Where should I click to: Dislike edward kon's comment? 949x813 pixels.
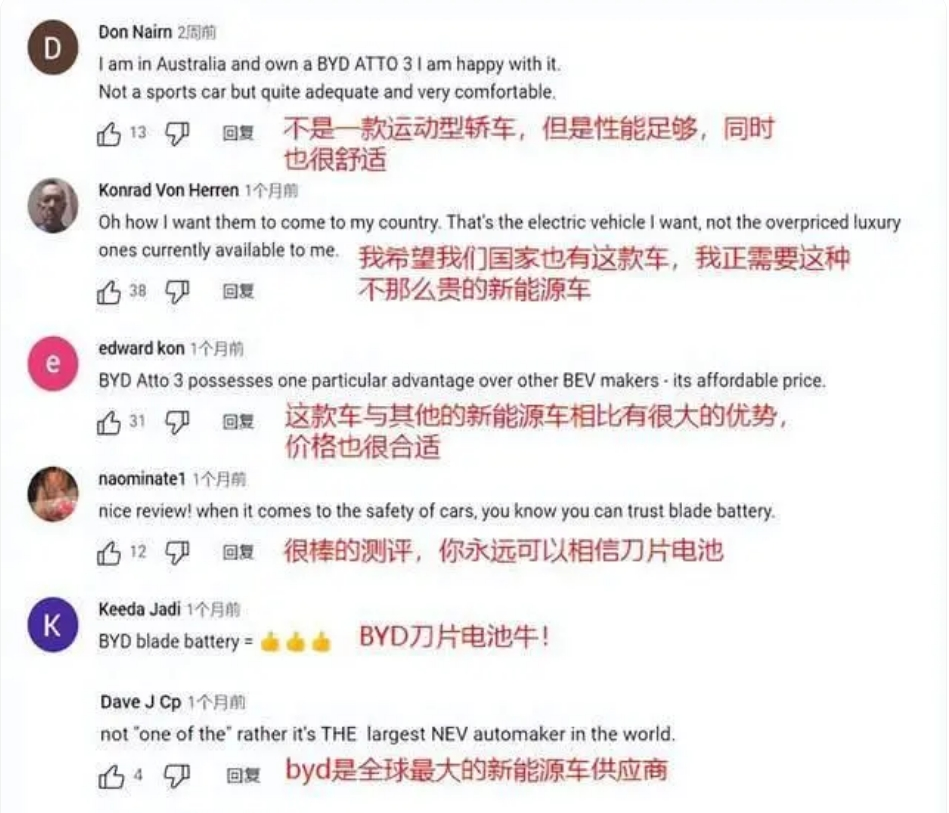pyautogui.click(x=177, y=422)
